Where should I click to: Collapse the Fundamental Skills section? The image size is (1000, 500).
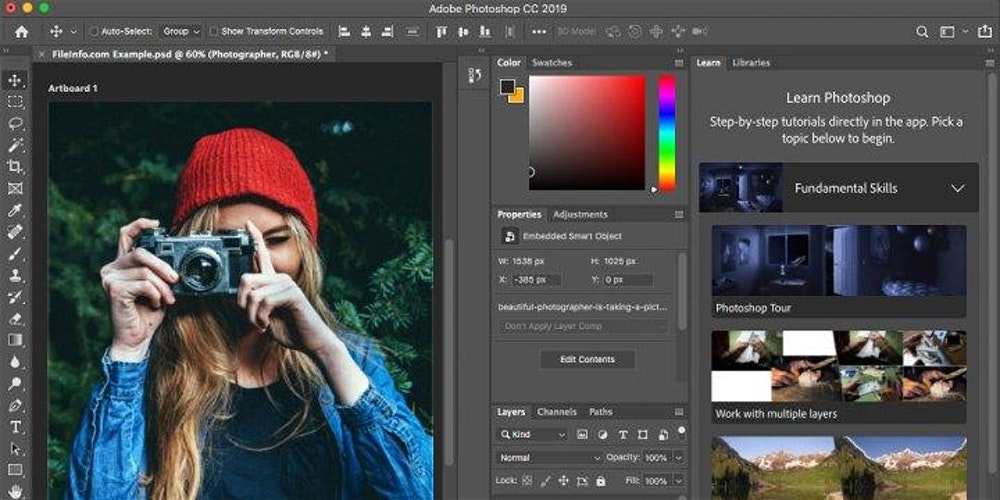tap(957, 188)
